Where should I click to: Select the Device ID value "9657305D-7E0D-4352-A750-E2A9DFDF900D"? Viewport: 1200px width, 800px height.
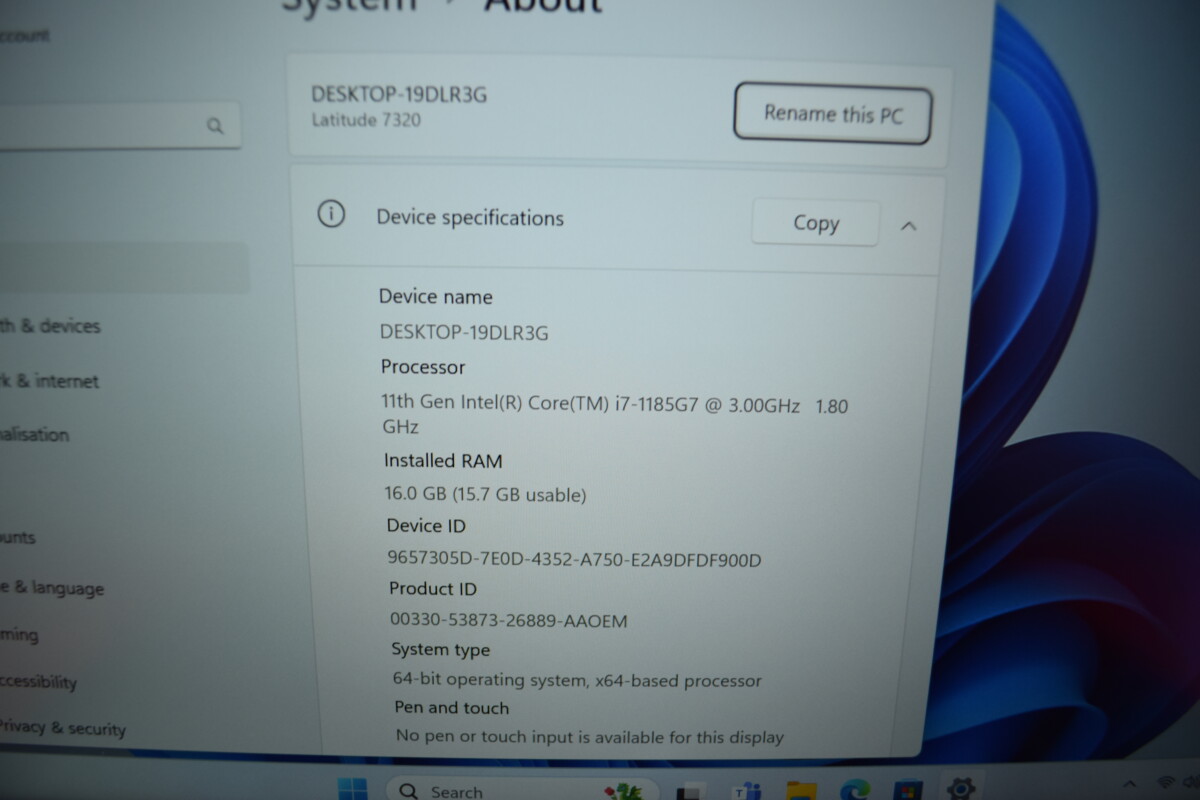[x=574, y=559]
